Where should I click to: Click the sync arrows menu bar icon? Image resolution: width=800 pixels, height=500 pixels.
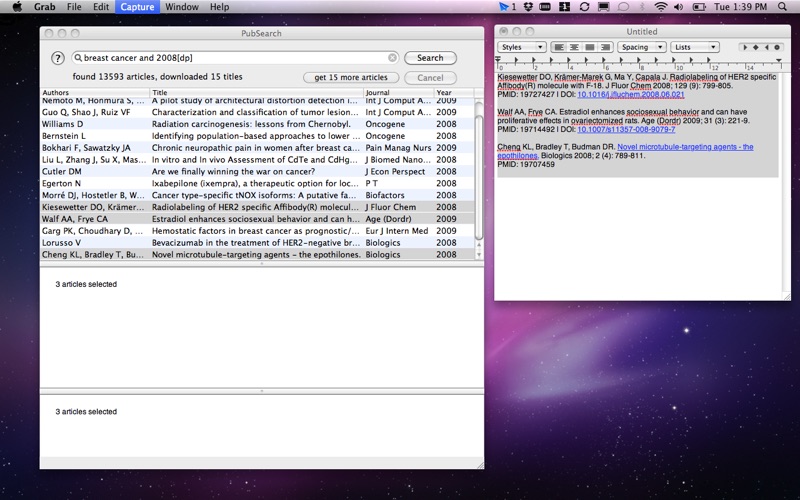click(x=584, y=7)
